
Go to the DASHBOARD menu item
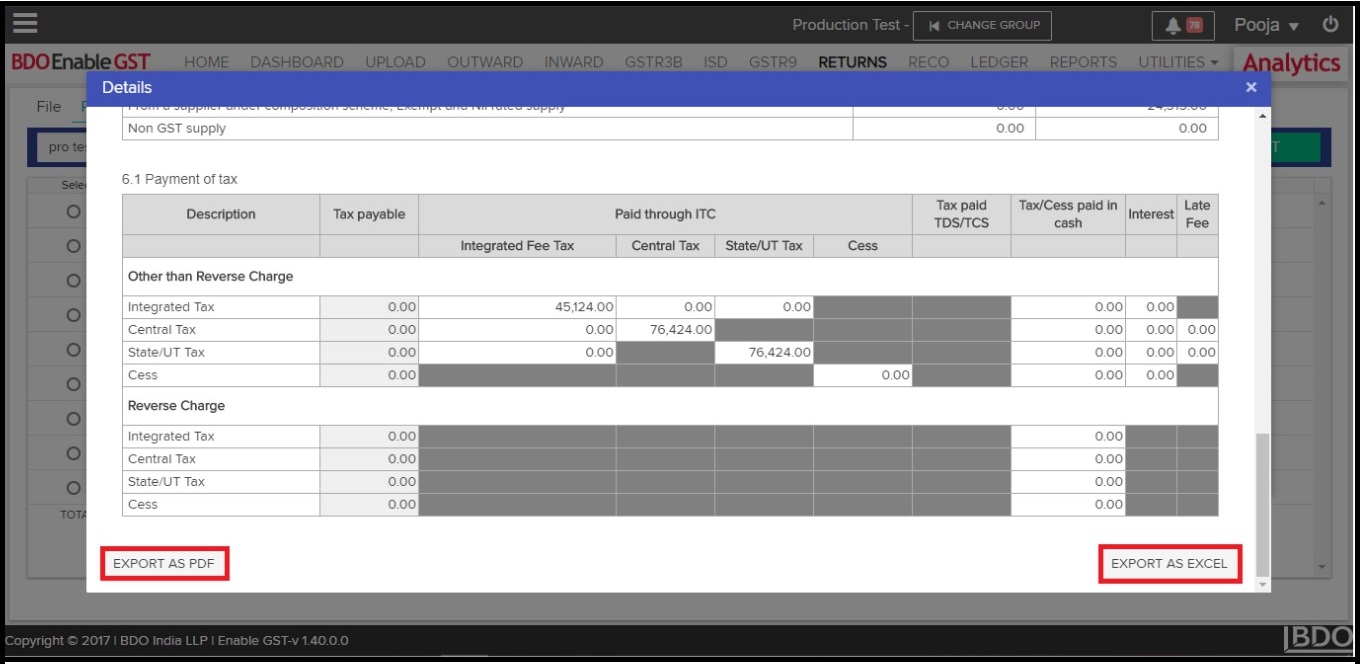[297, 62]
